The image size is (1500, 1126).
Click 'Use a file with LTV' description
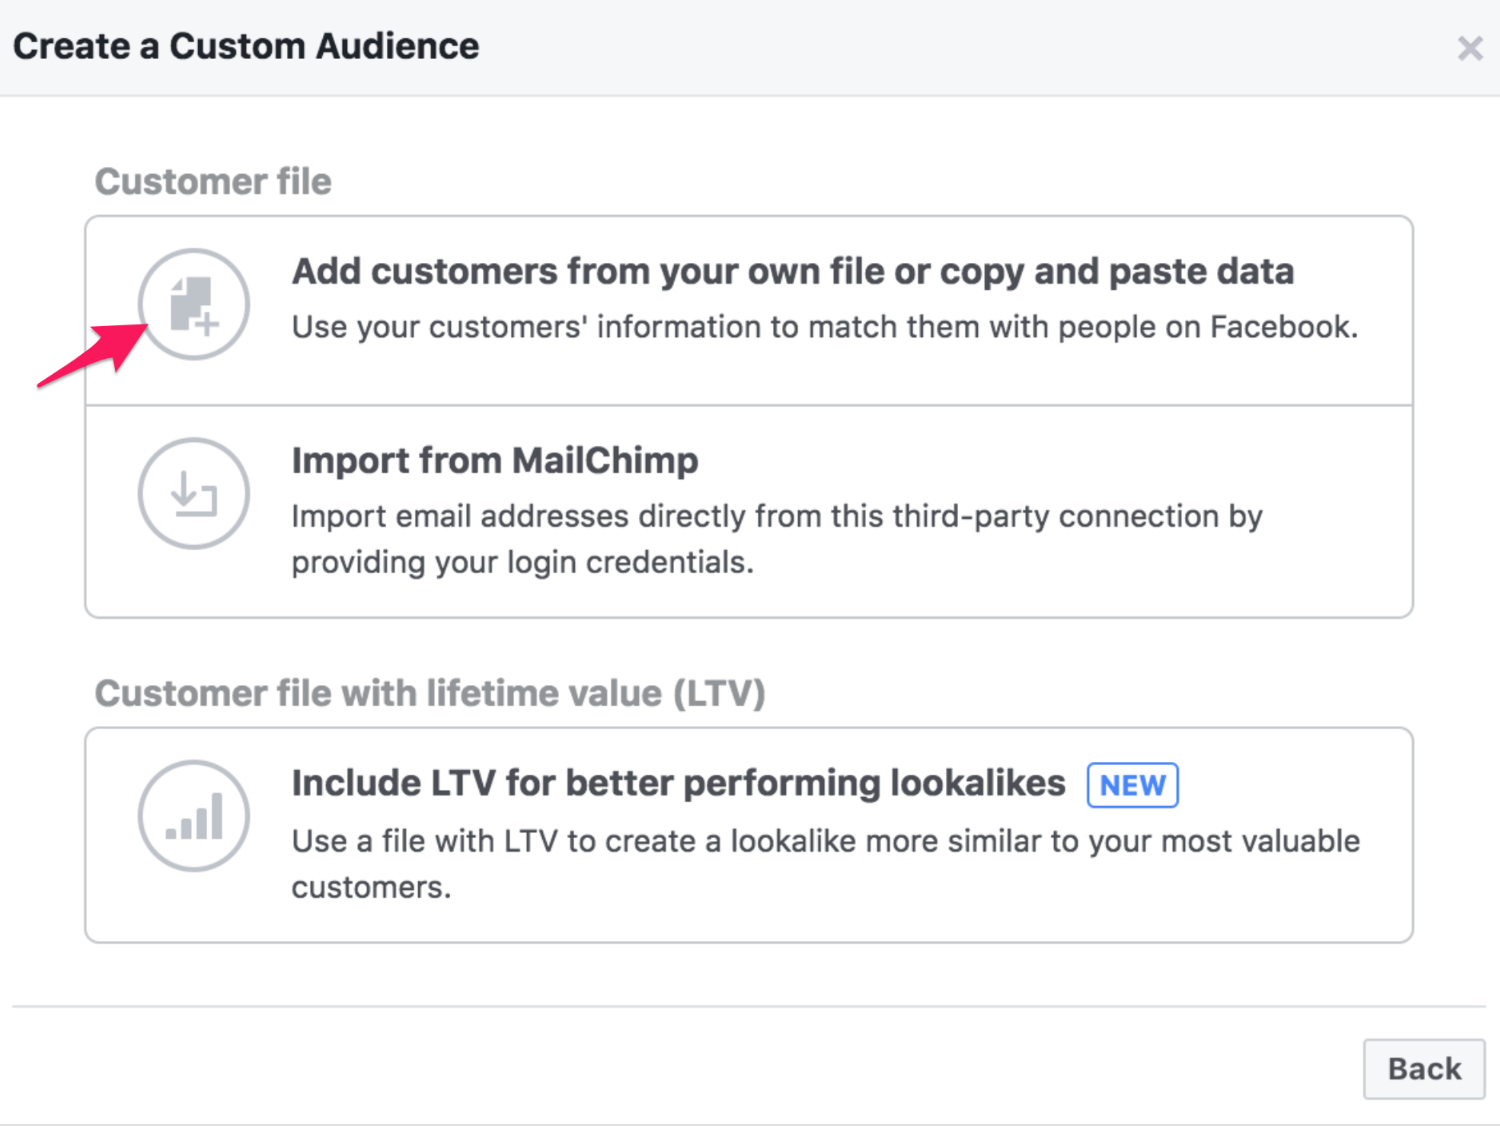pos(825,864)
